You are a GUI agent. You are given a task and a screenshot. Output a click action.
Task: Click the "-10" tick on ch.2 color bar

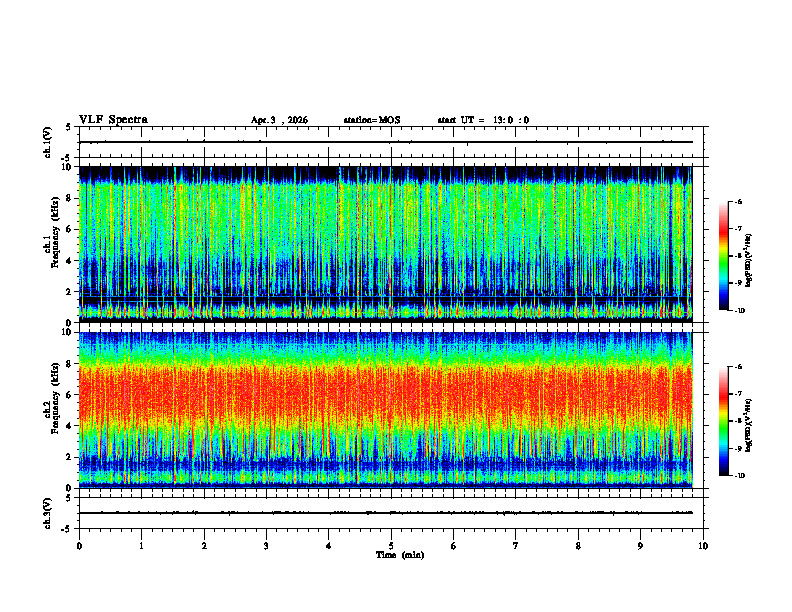(740, 476)
